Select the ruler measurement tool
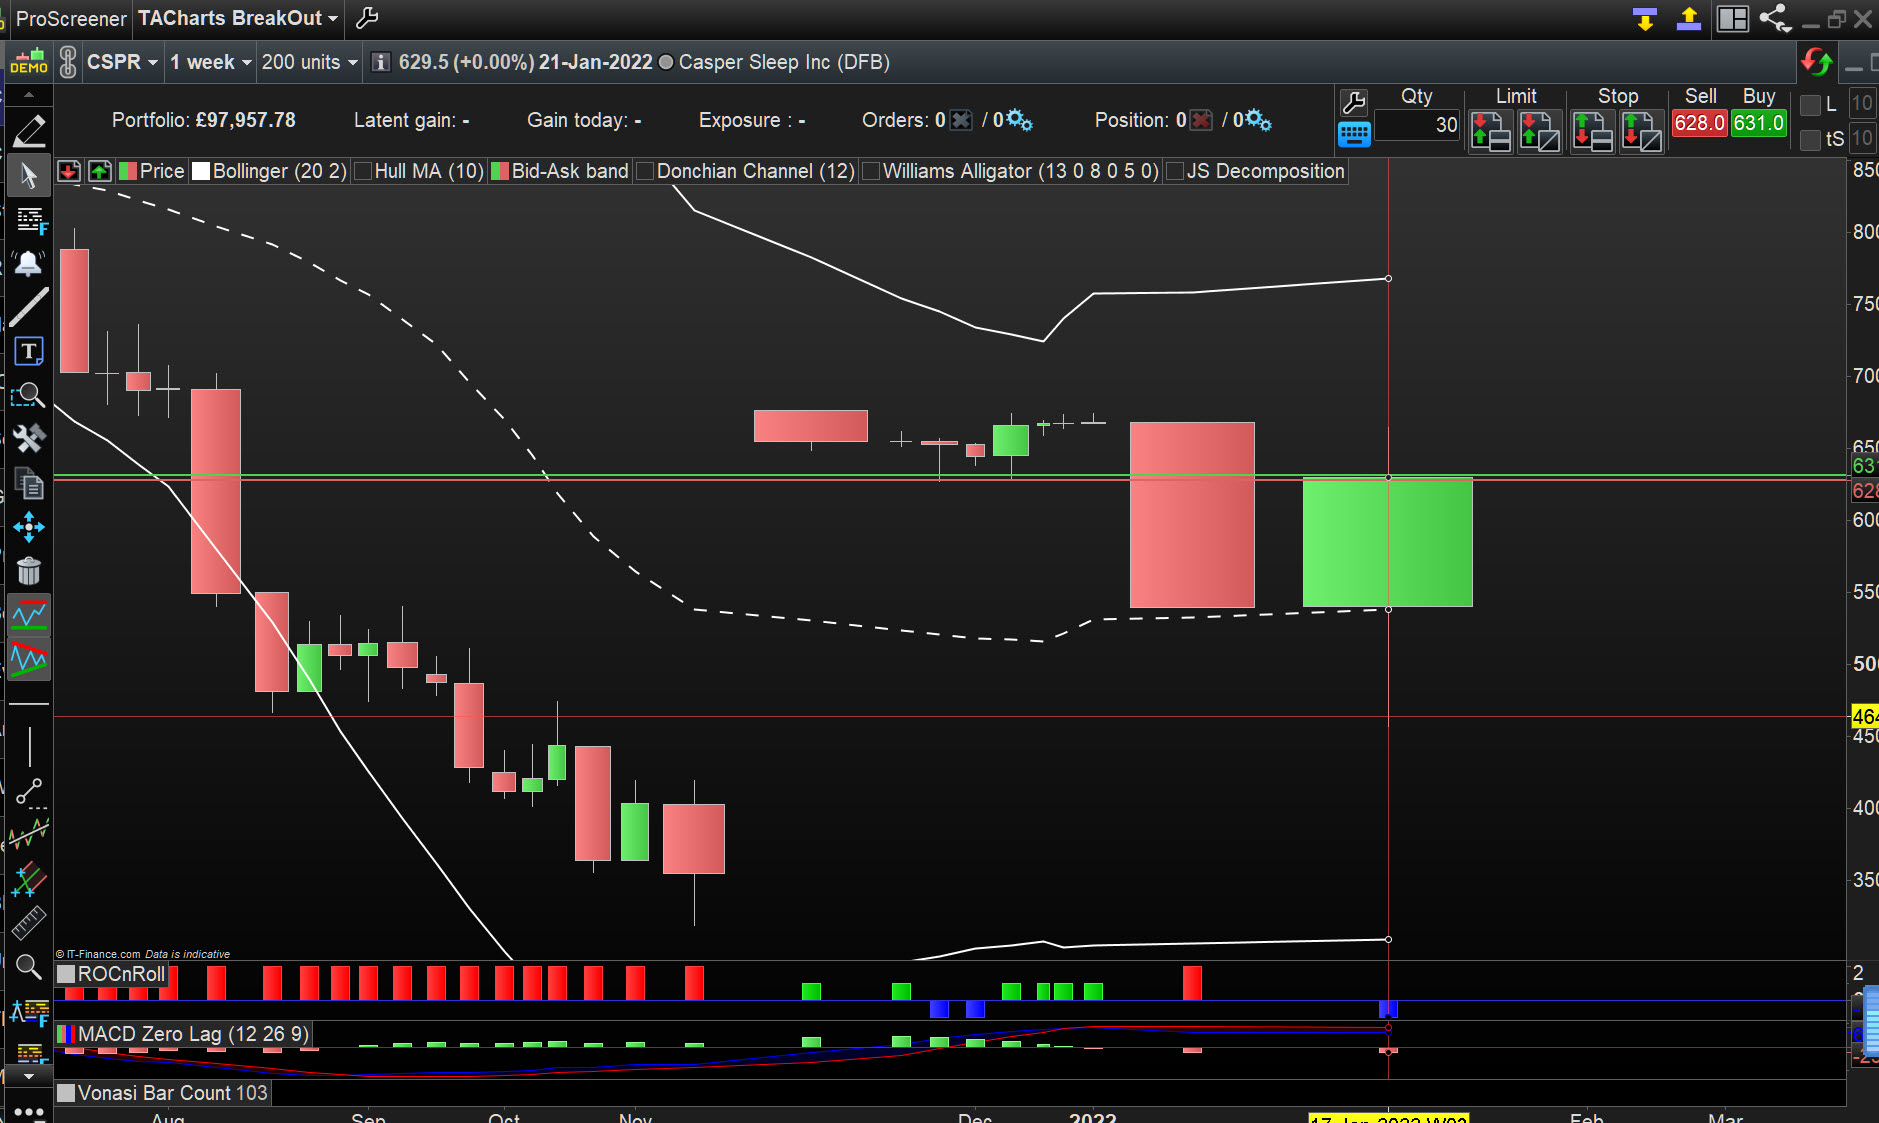 point(28,923)
